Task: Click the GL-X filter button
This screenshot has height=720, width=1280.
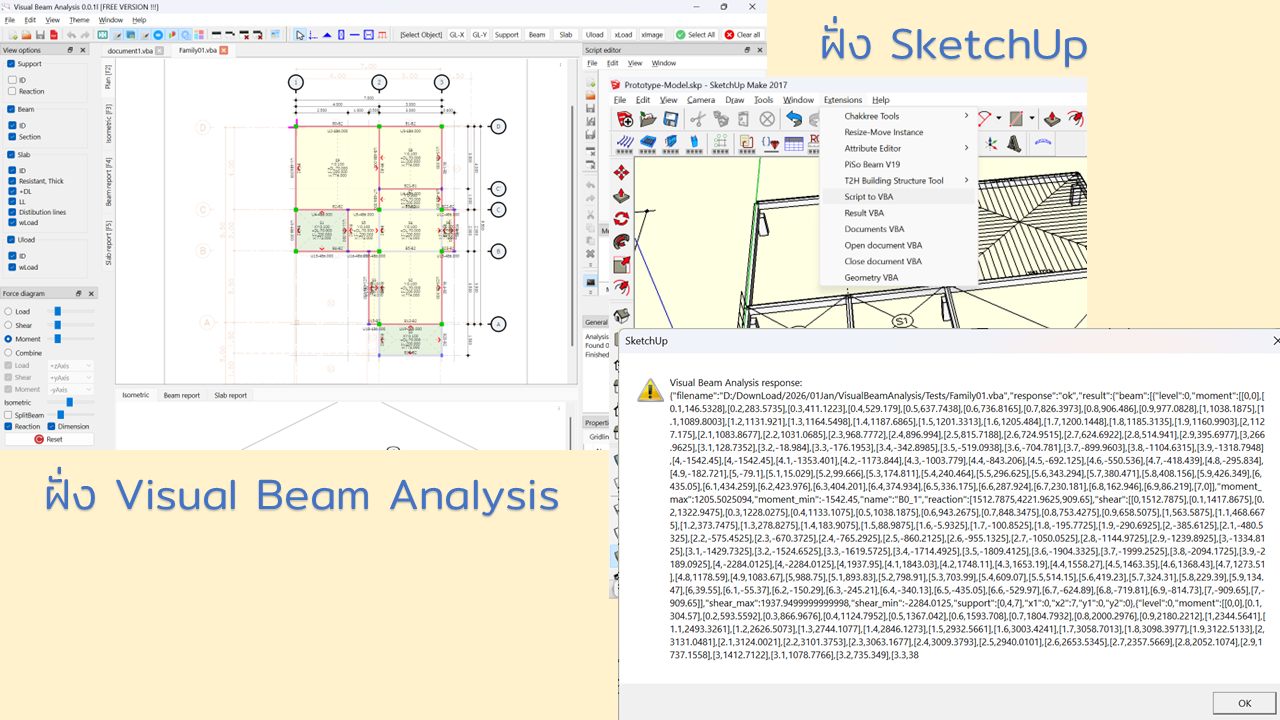Action: click(456, 35)
